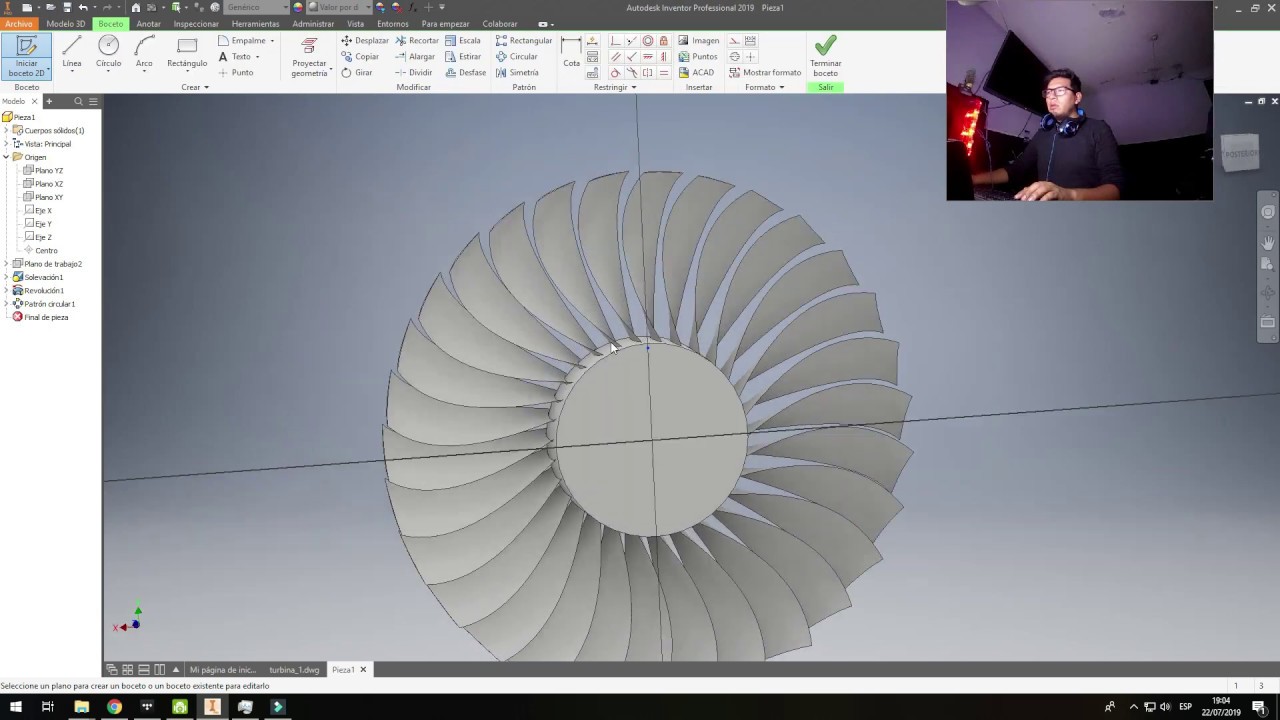Image resolution: width=1280 pixels, height=720 pixels.
Task: Open the model browser hamburger menu
Action: [93, 101]
